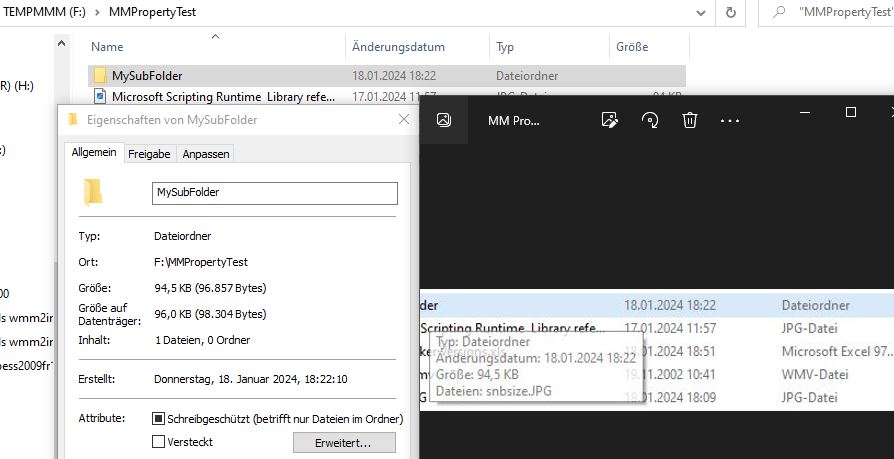Enable the Versteckt checkbox
Image resolution: width=894 pixels, height=459 pixels.
(x=159, y=442)
